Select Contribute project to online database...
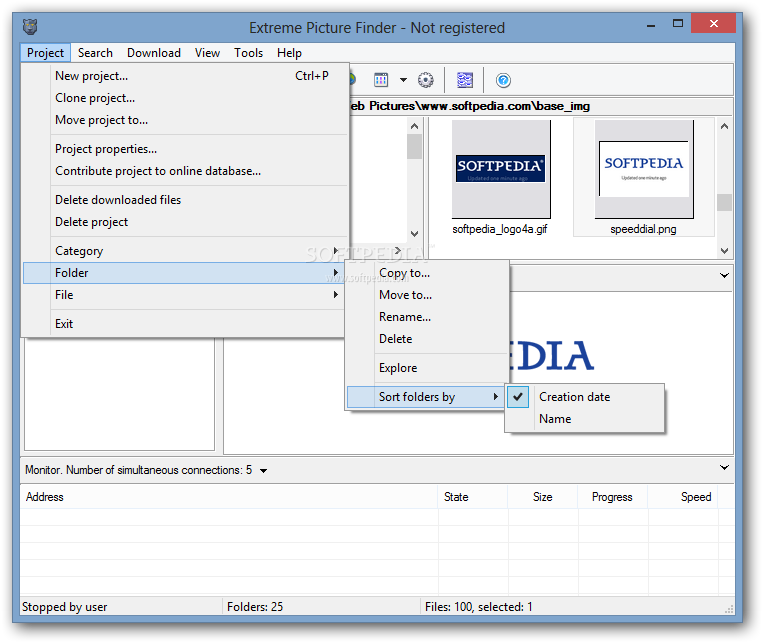This screenshot has width=763, height=643. pos(185,171)
